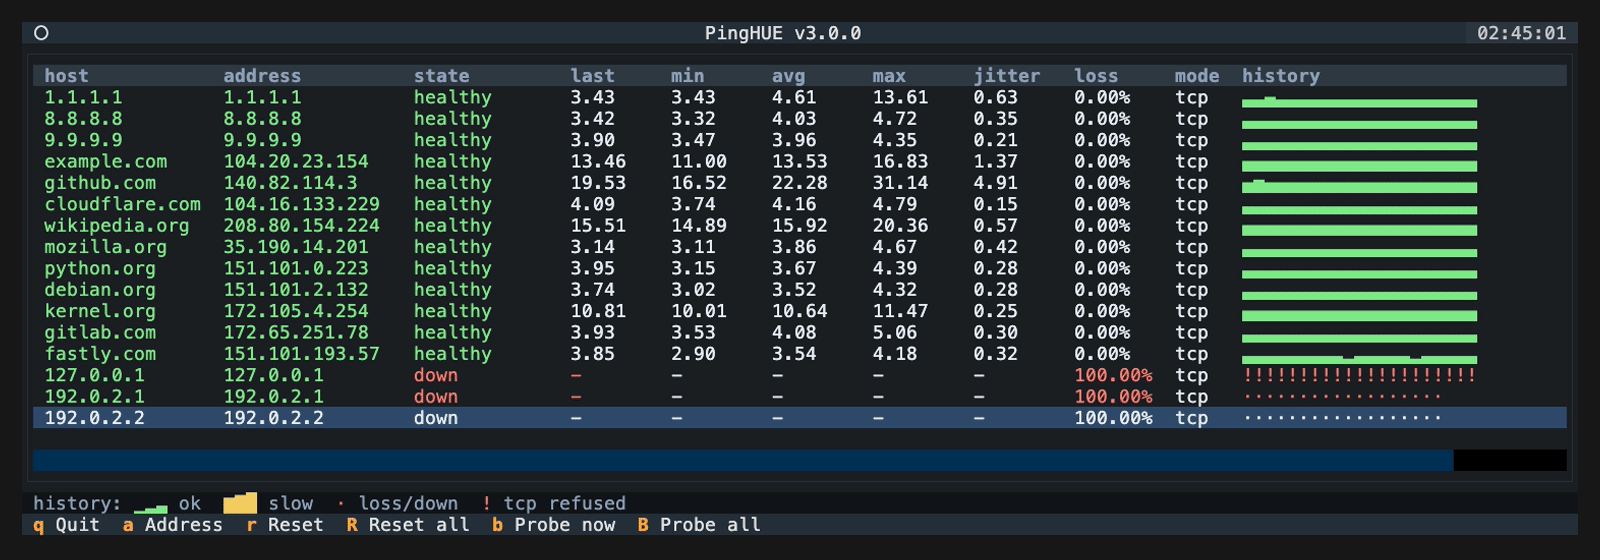Click the yellow slow sample in the history legend
The height and width of the screenshot is (560, 1600).
coord(240,503)
